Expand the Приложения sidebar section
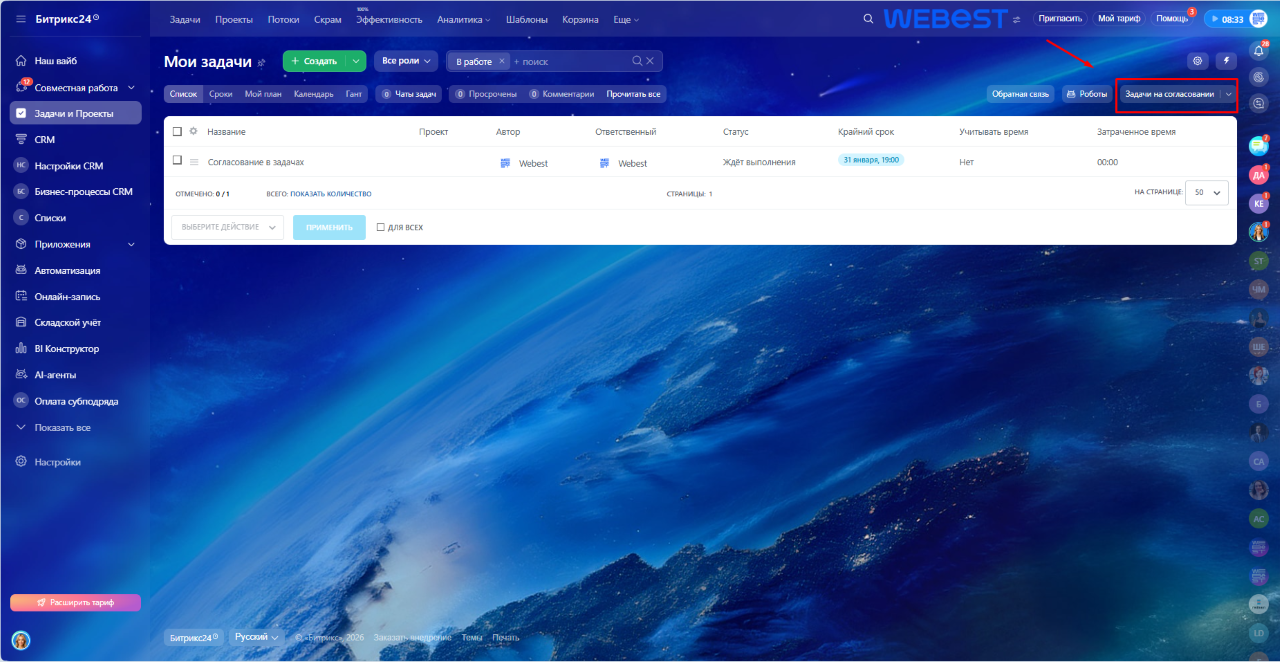Image resolution: width=1280 pixels, height=662 pixels. click(x=131, y=244)
